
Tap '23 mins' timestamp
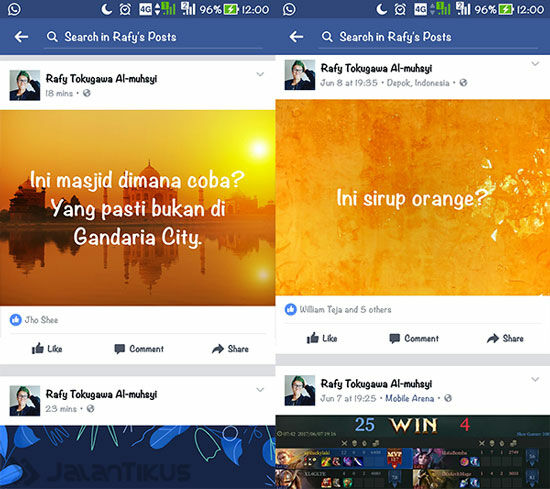(61, 408)
